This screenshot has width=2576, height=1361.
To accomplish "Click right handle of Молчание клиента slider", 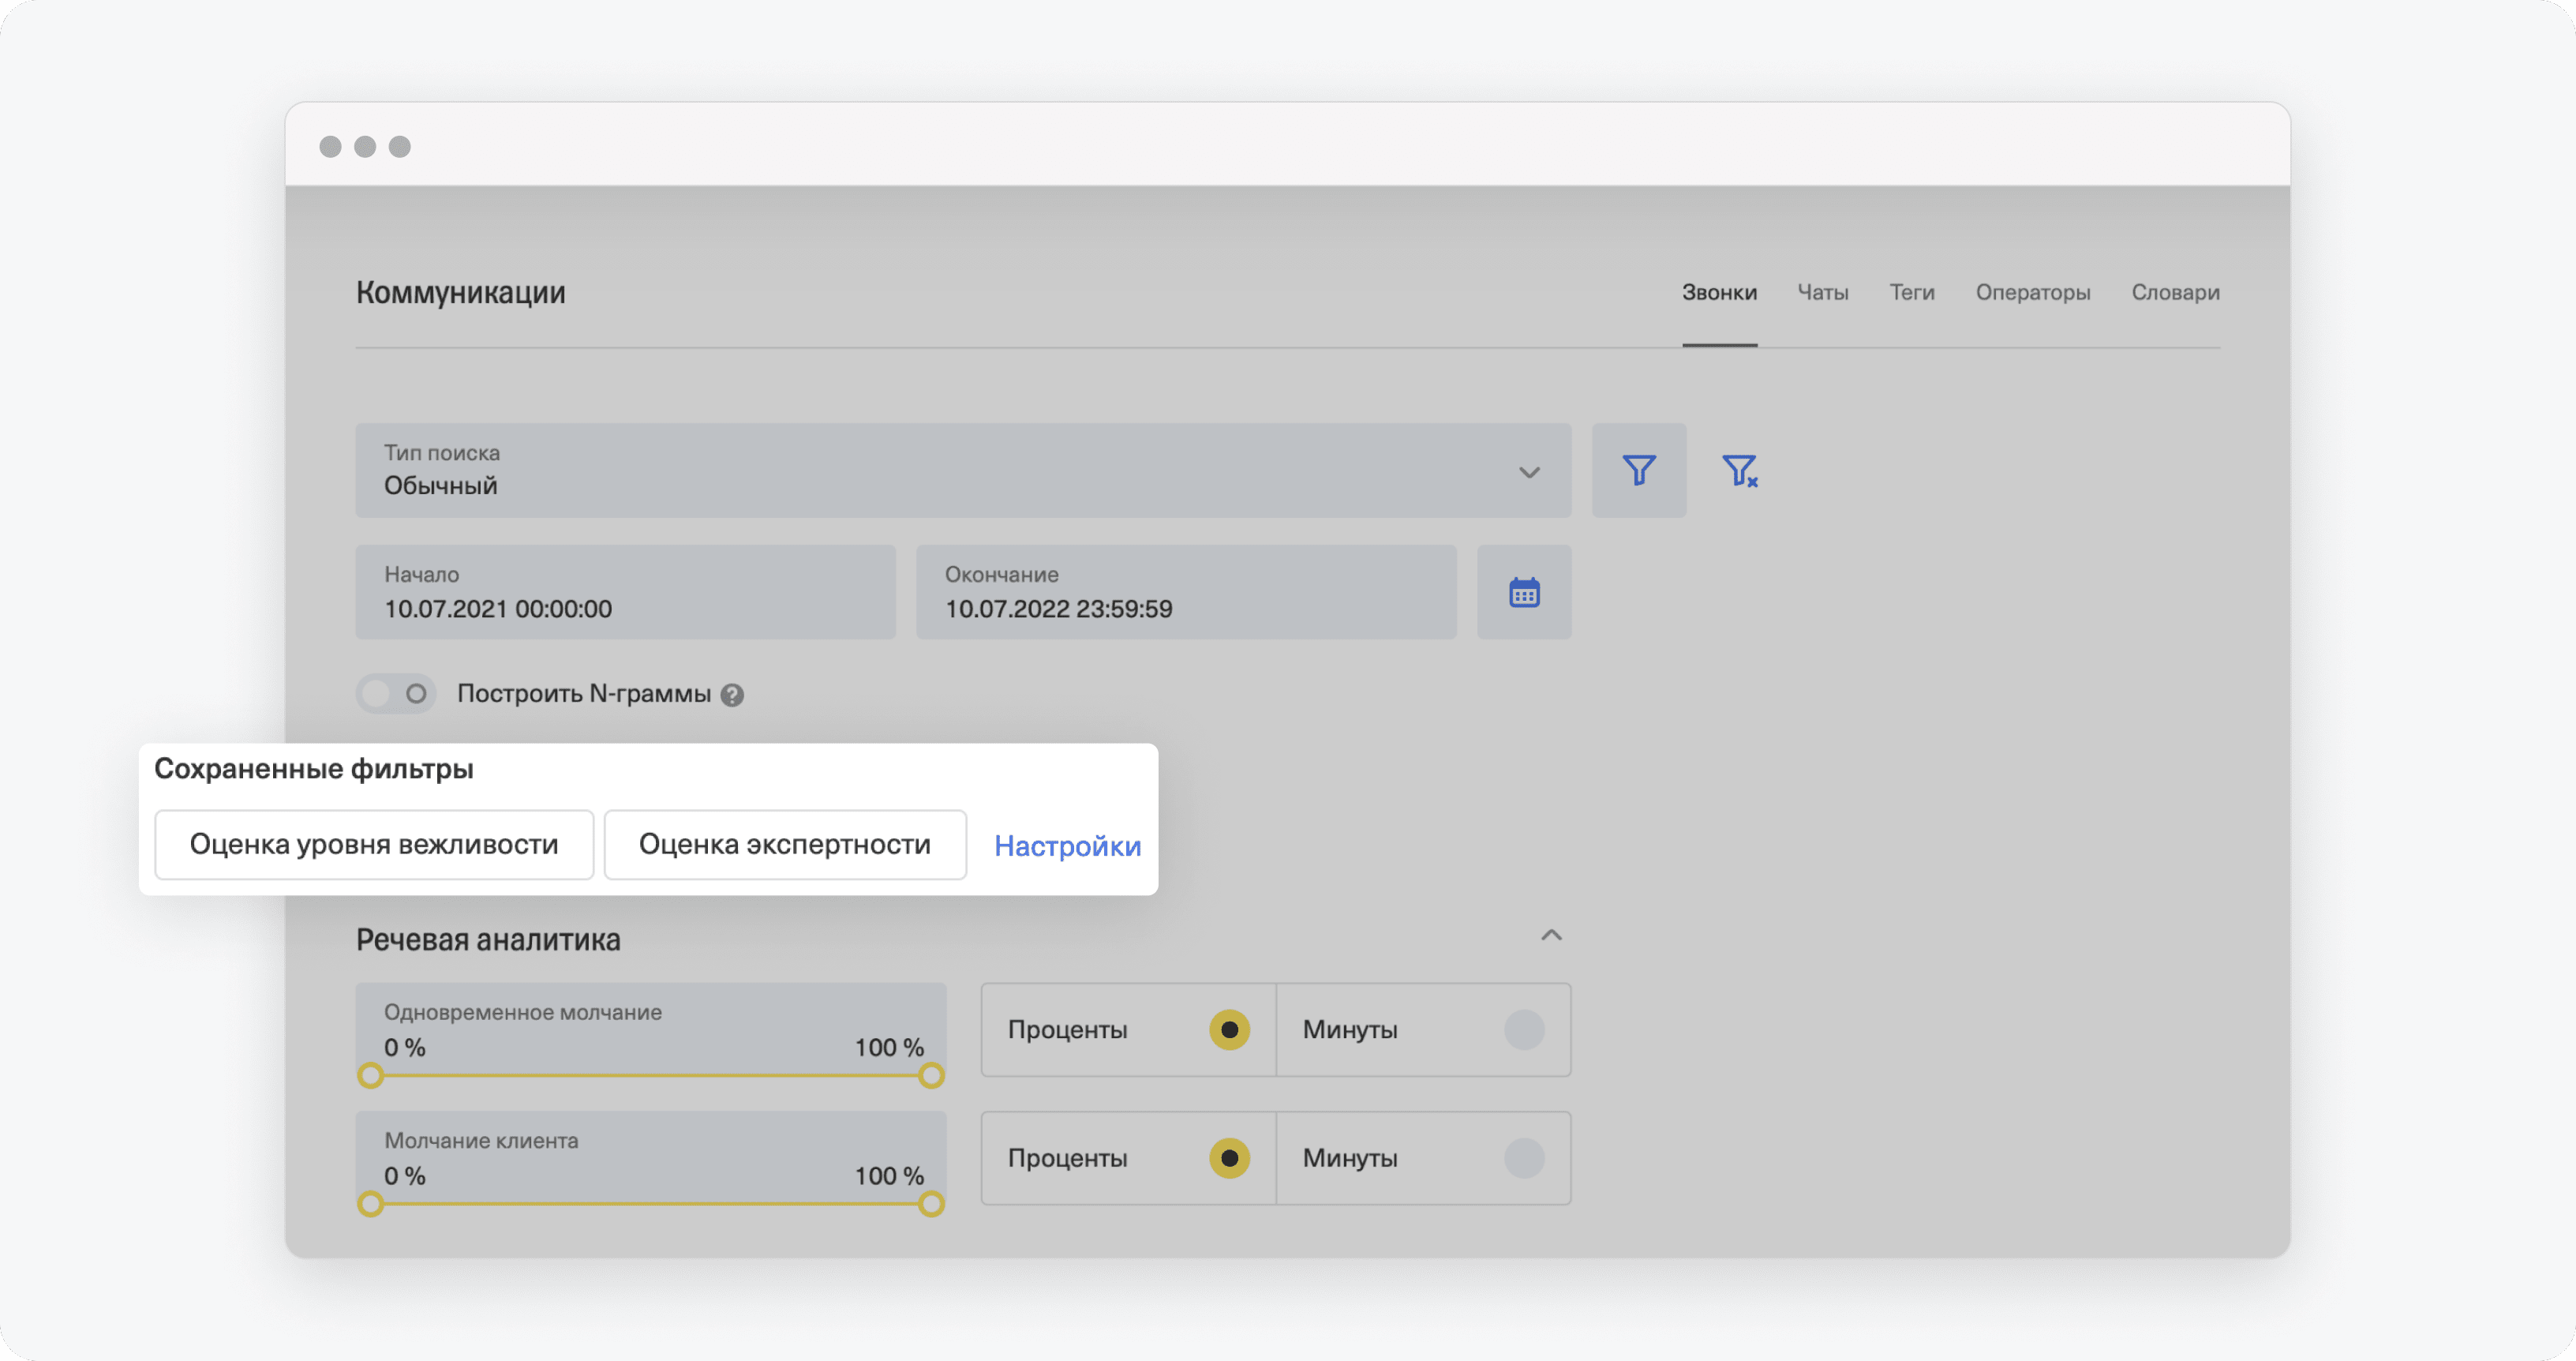I will pyautogui.click(x=931, y=1204).
